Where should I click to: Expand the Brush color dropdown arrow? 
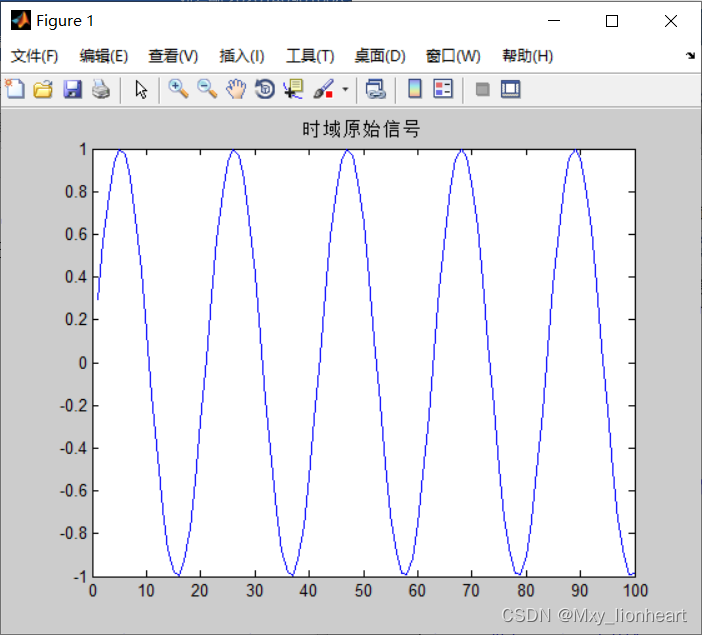tap(345, 90)
